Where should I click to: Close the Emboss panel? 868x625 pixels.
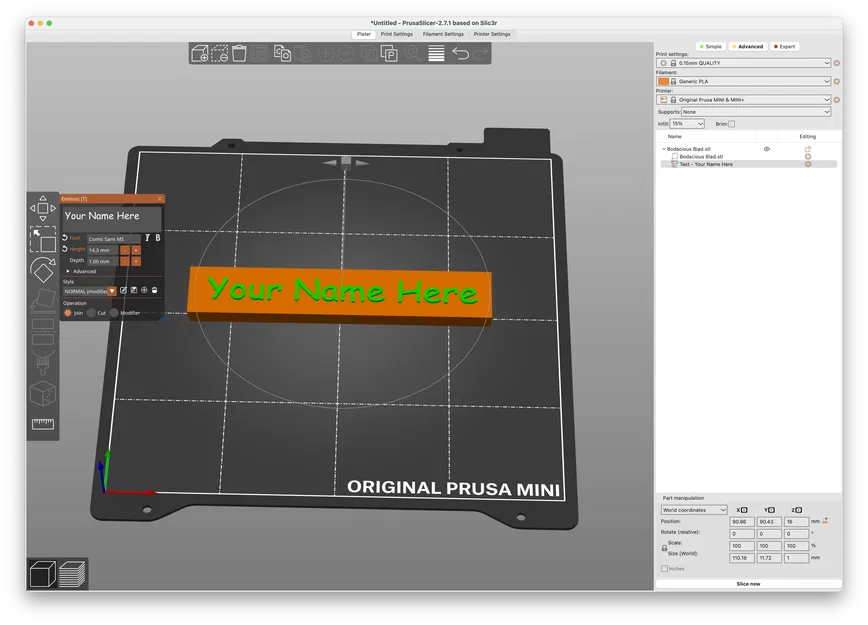[159, 199]
